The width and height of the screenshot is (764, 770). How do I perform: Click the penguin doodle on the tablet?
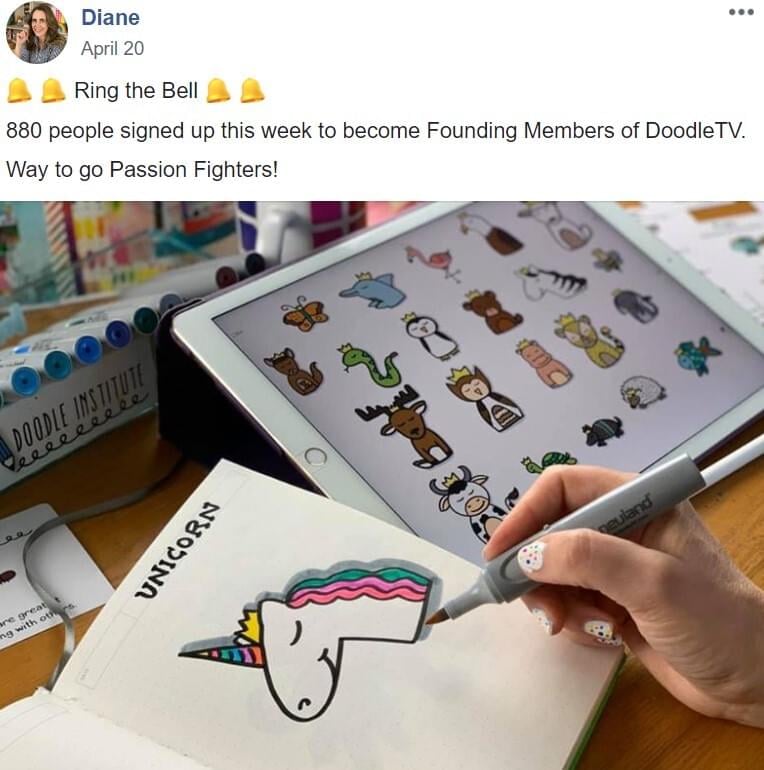[433, 334]
